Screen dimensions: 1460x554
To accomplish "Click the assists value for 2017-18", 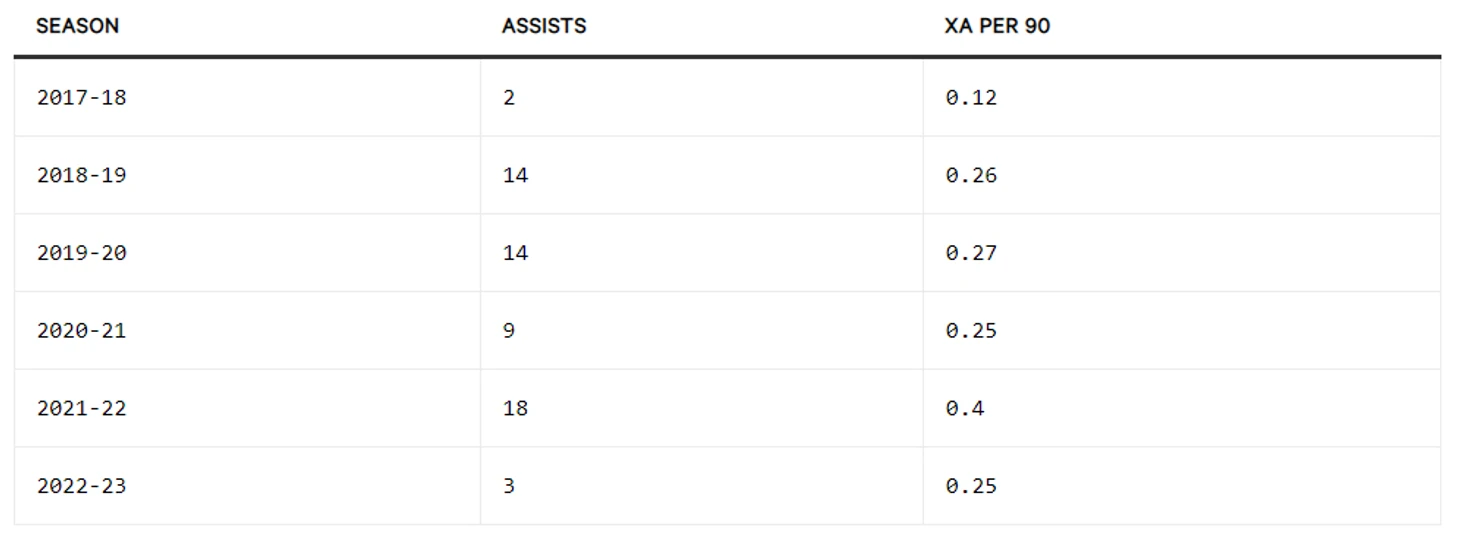I will click(509, 98).
